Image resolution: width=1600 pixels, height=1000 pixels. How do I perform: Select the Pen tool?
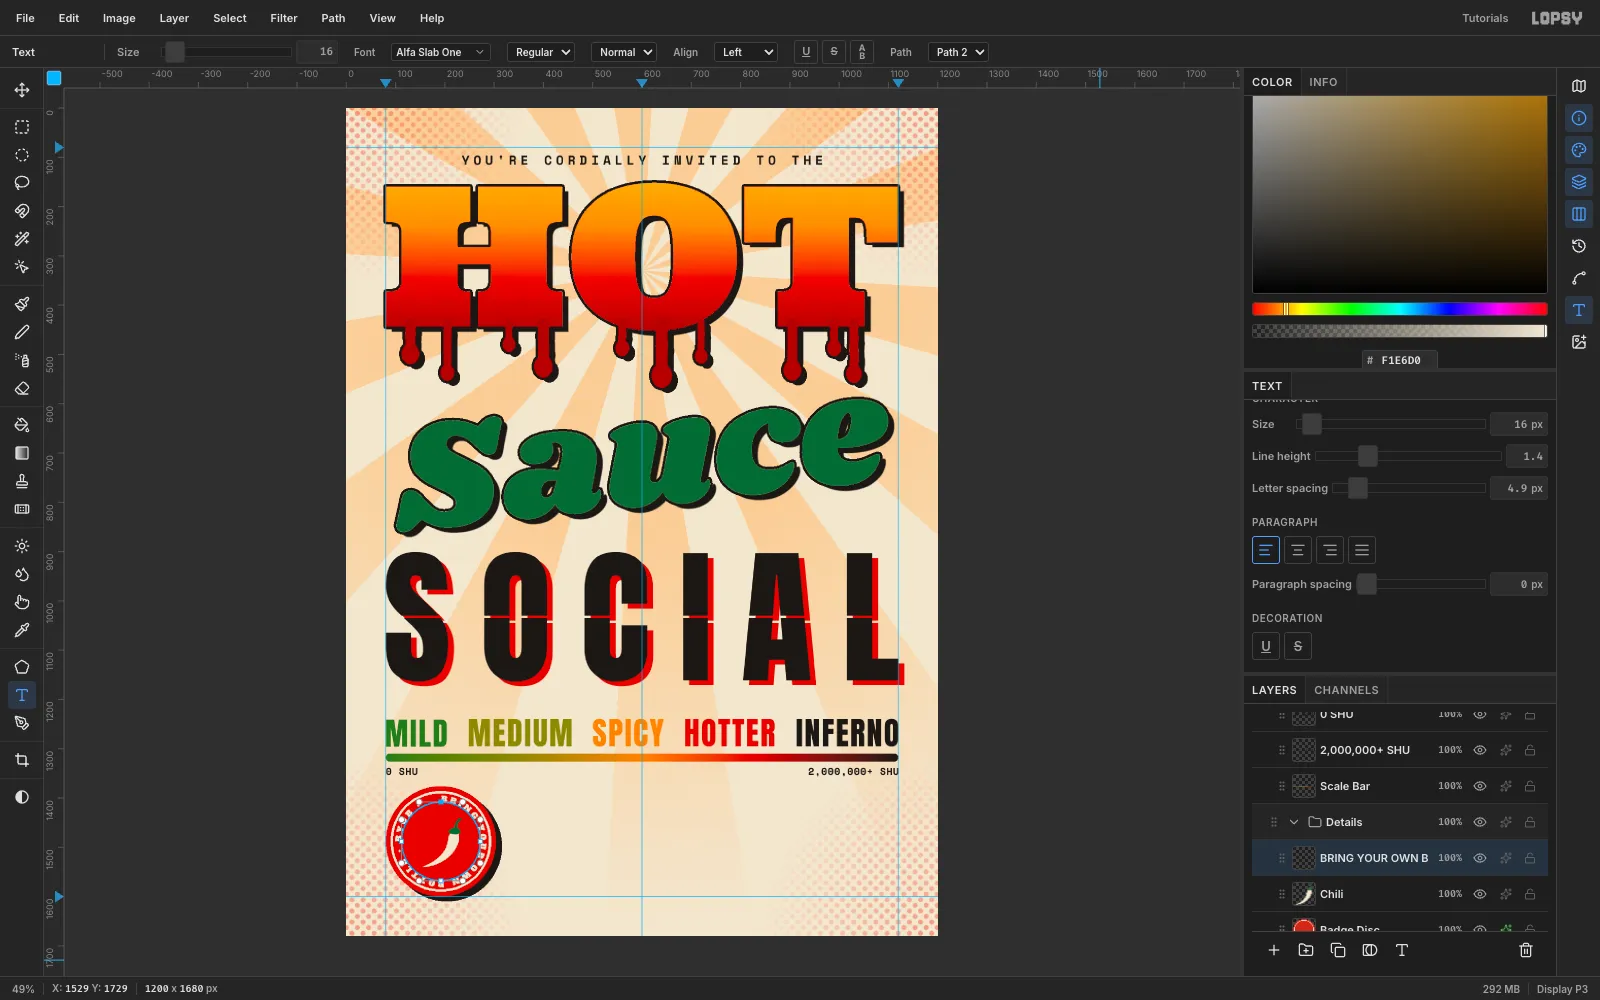click(x=22, y=723)
